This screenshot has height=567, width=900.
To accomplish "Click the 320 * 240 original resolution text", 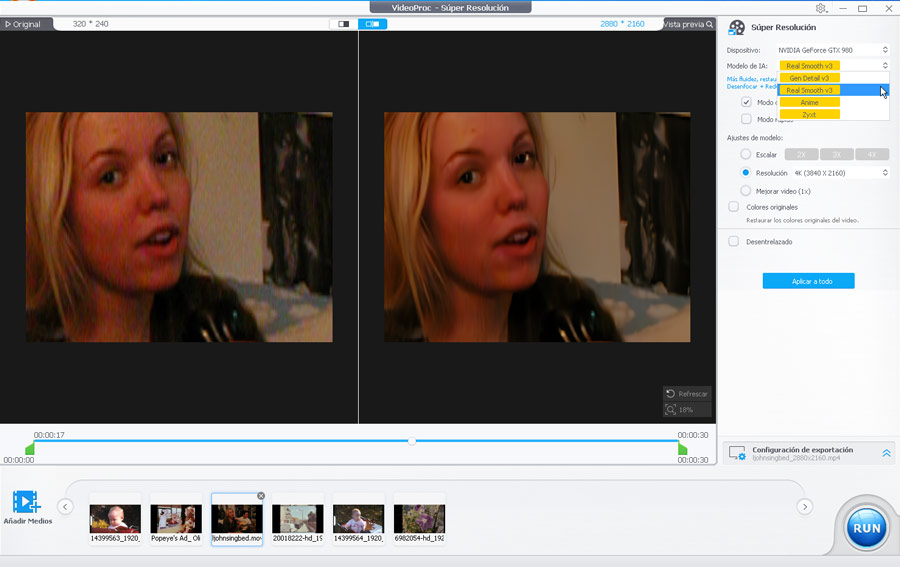I will coord(91,24).
